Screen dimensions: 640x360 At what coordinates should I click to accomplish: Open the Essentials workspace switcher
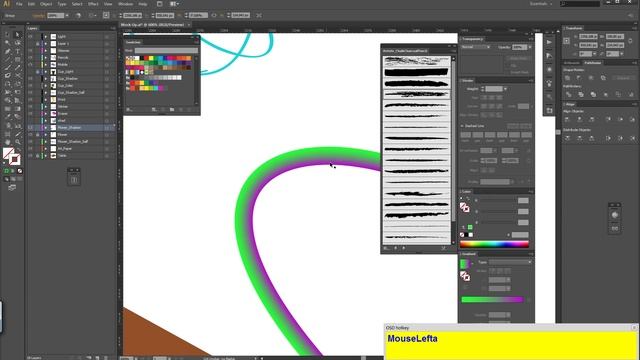(540, 4)
